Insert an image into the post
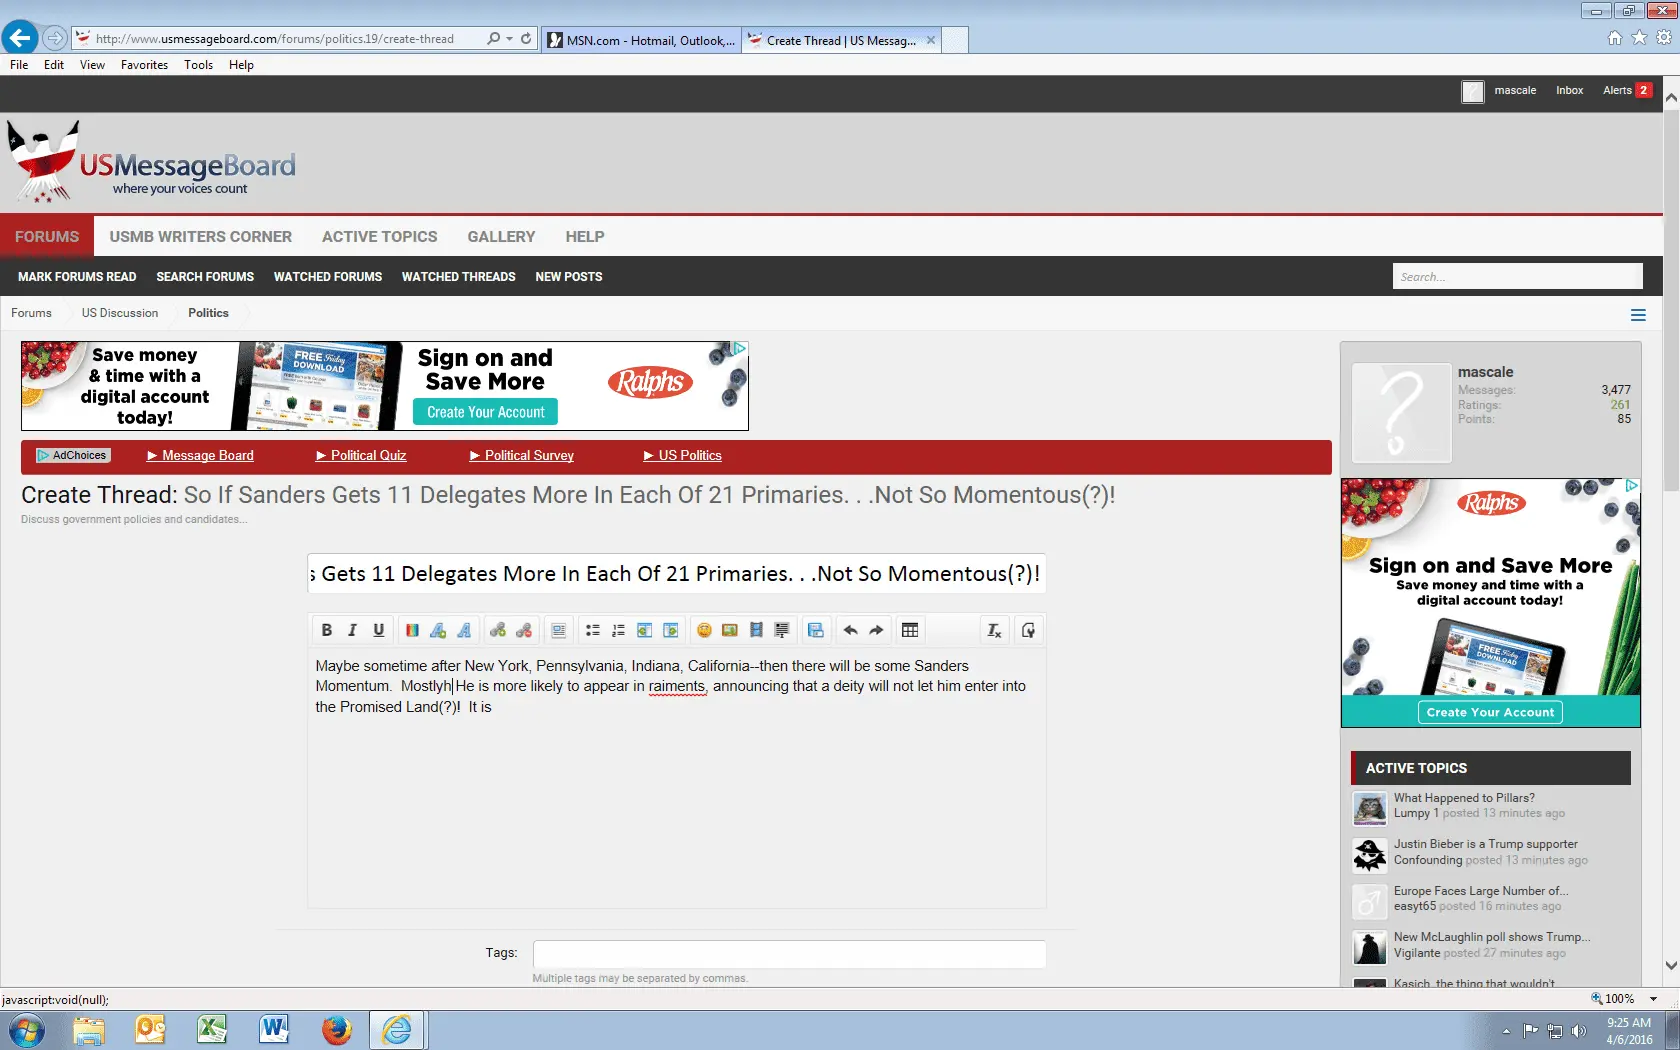This screenshot has height=1050, width=1680. pos(730,630)
